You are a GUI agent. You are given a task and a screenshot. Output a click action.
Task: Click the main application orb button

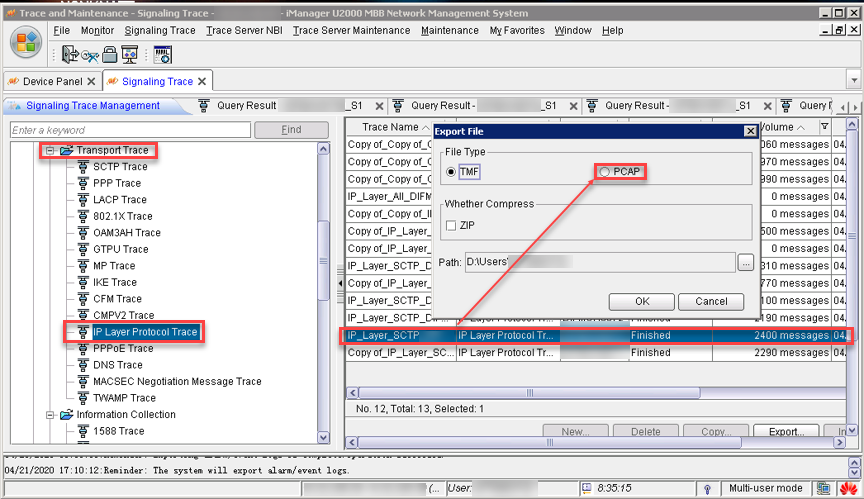tap(26, 45)
